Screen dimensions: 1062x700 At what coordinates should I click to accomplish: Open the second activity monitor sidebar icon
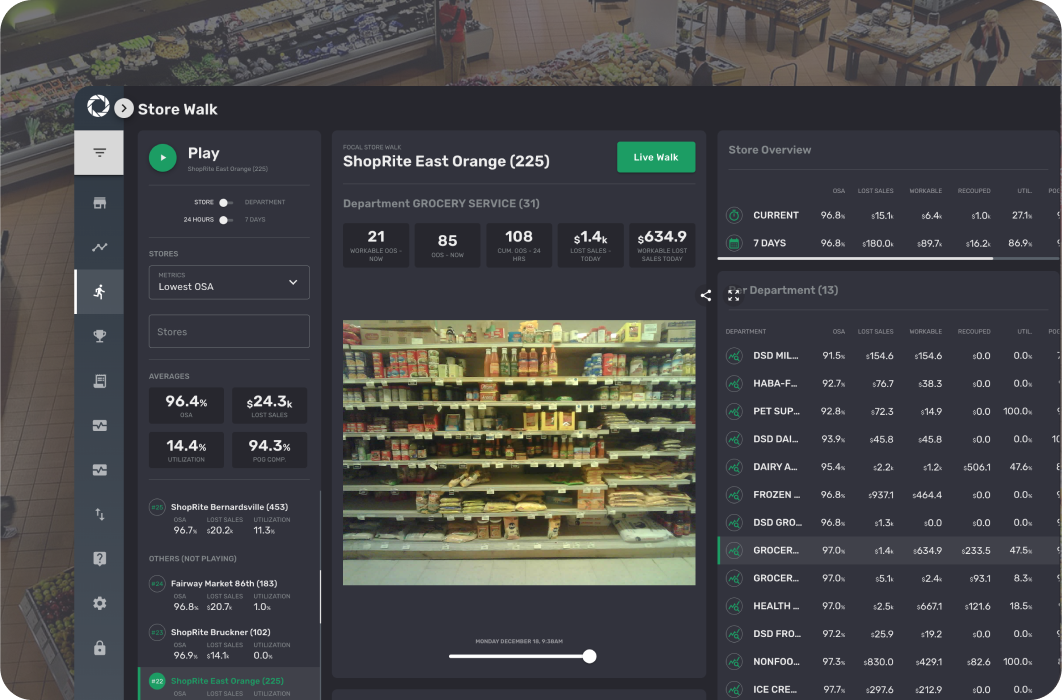tap(100, 470)
